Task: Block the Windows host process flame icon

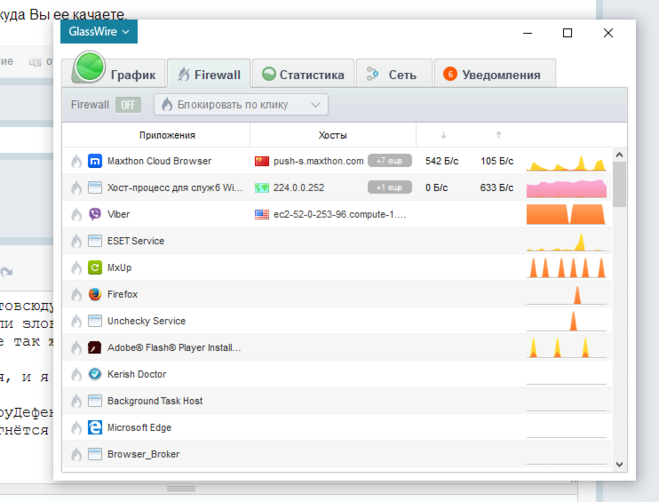Action: click(x=76, y=188)
